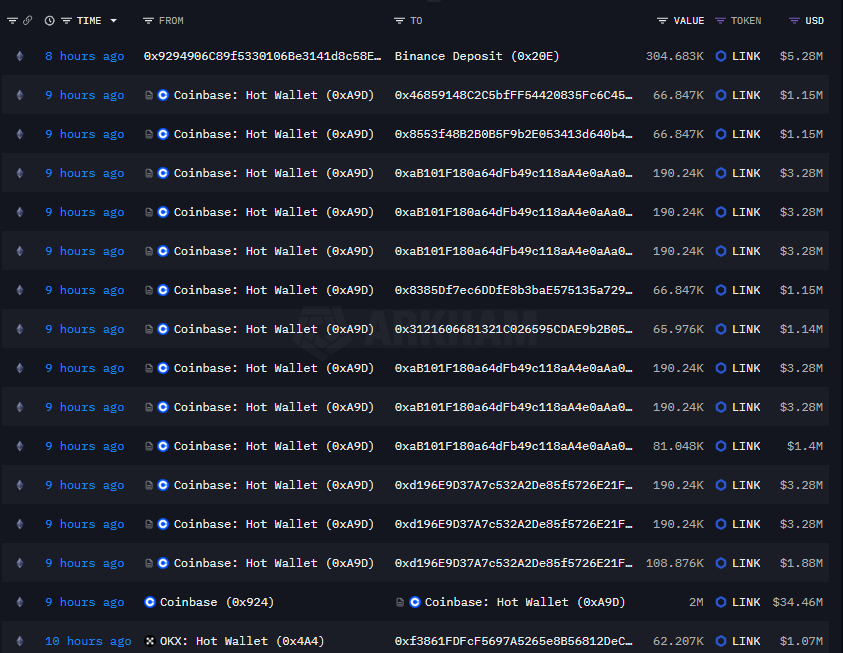Open the USD column filter icon
The height and width of the screenshot is (653, 843).
tap(794, 21)
